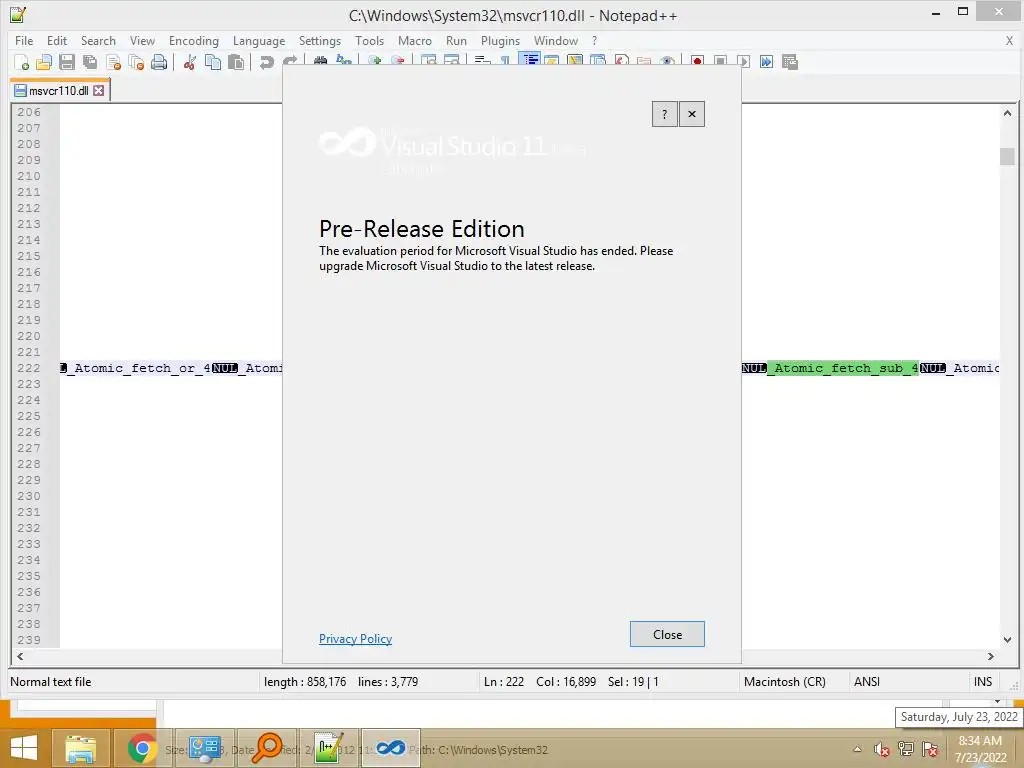Dismiss dialog with its X button
This screenshot has height=768, width=1024.
[x=692, y=114]
